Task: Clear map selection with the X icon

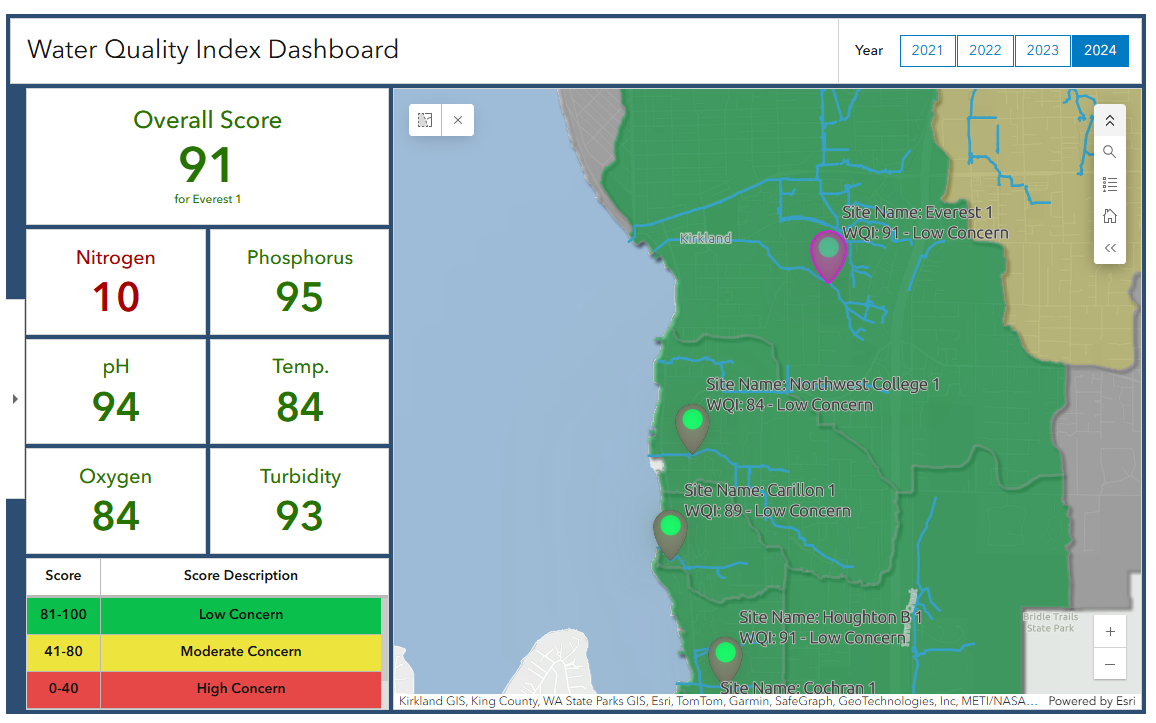Action: (x=458, y=120)
